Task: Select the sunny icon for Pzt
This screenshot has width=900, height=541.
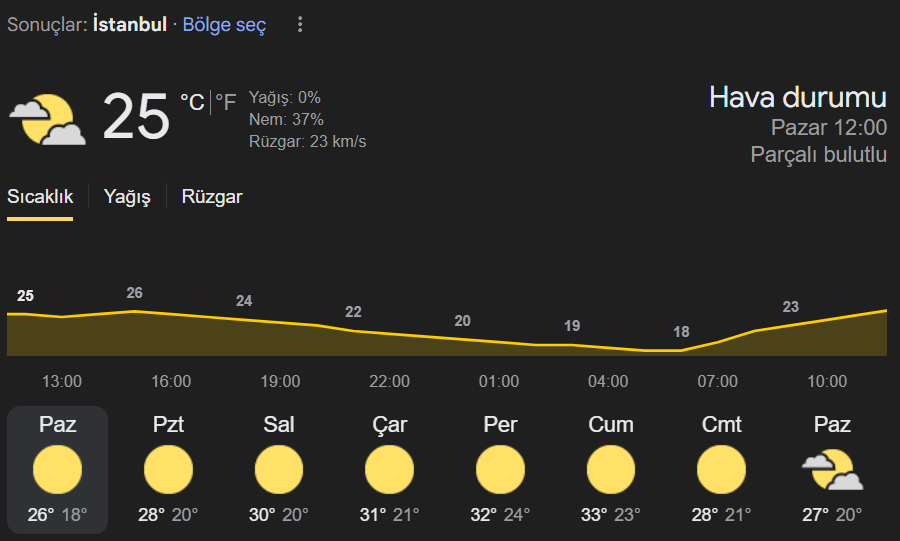Action: click(x=168, y=470)
